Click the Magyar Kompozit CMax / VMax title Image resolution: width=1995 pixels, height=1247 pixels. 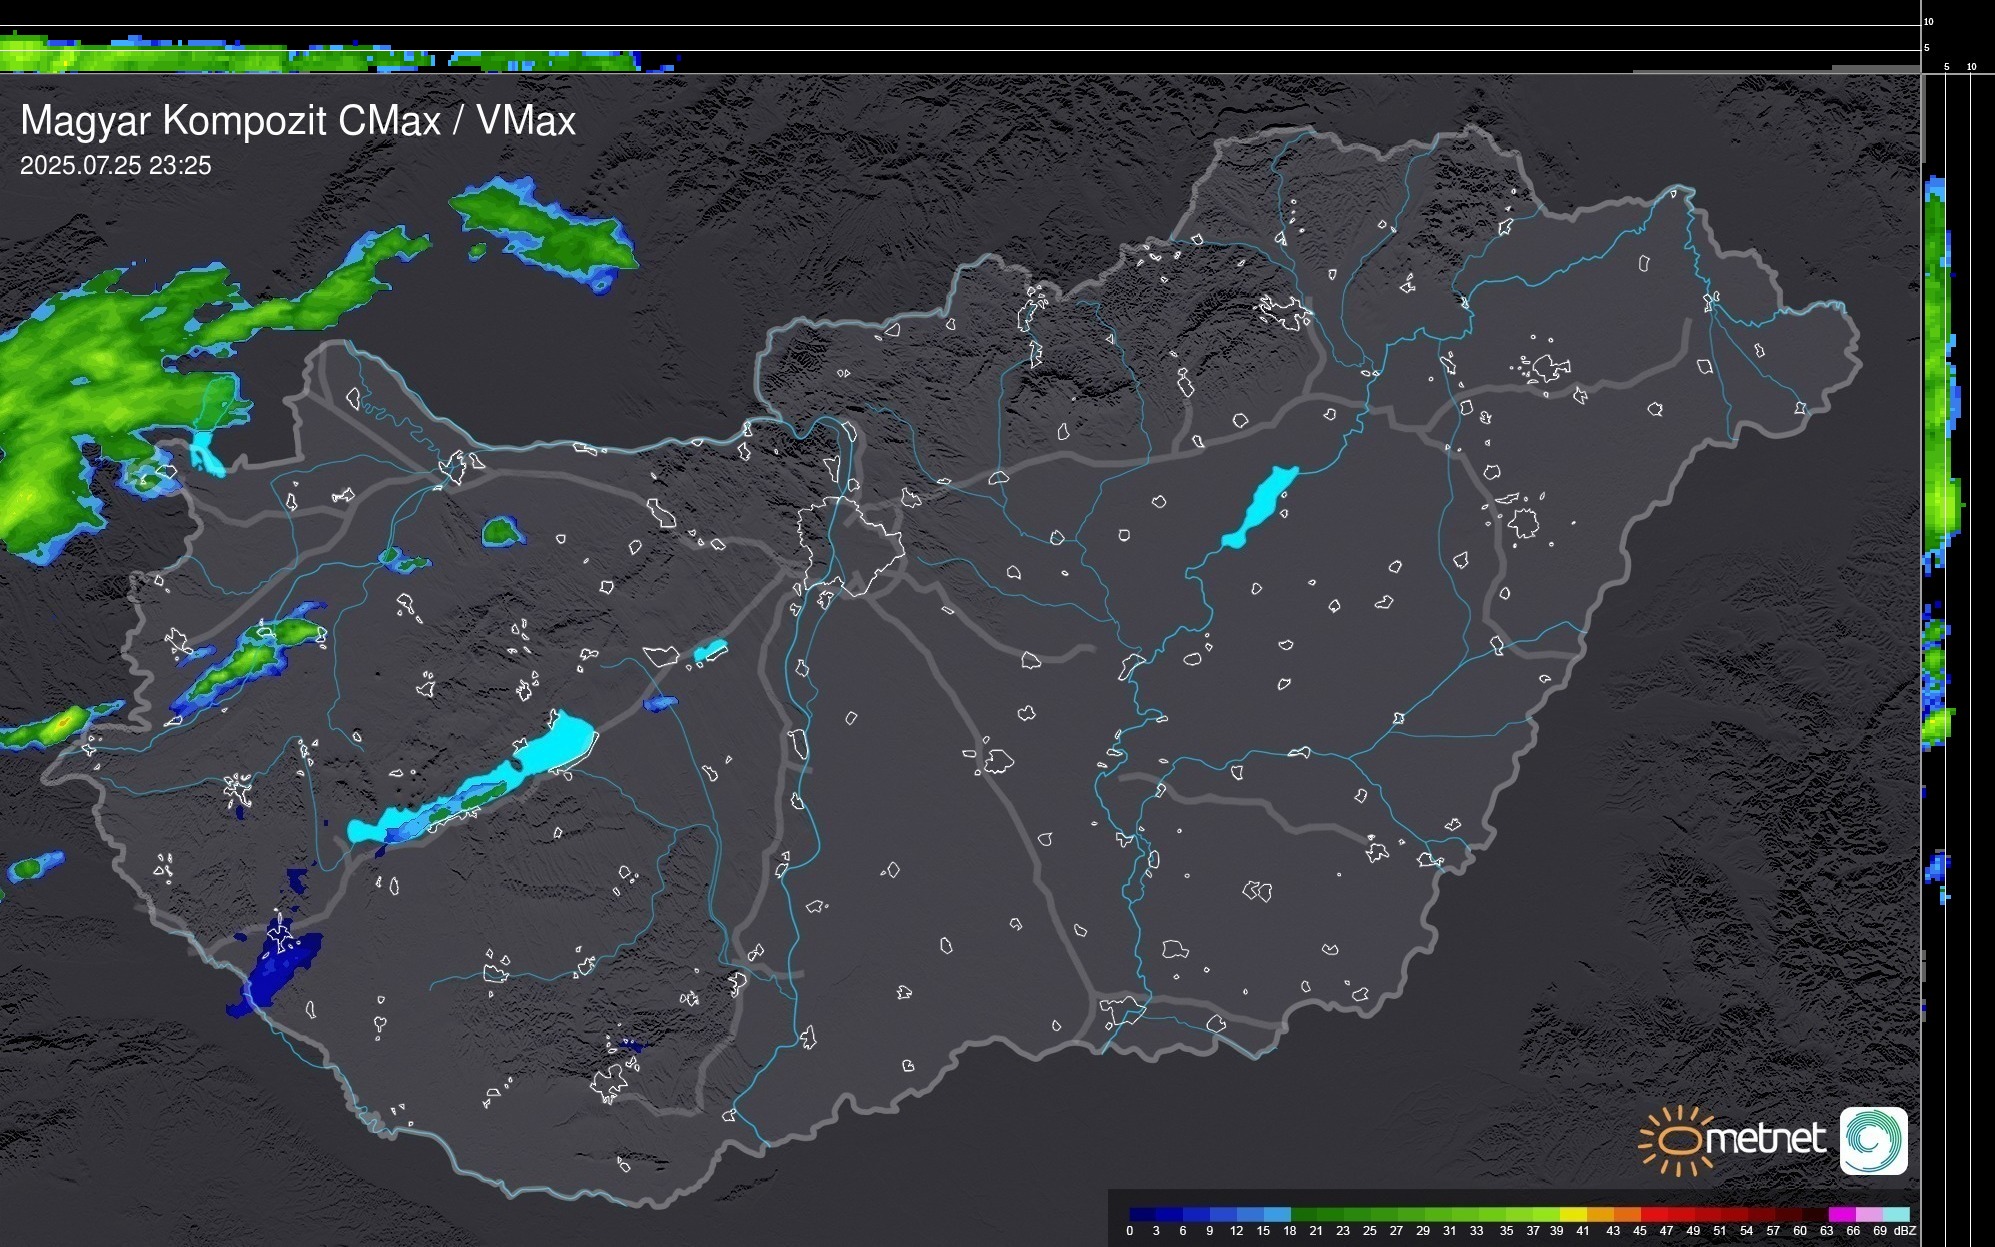coord(298,121)
